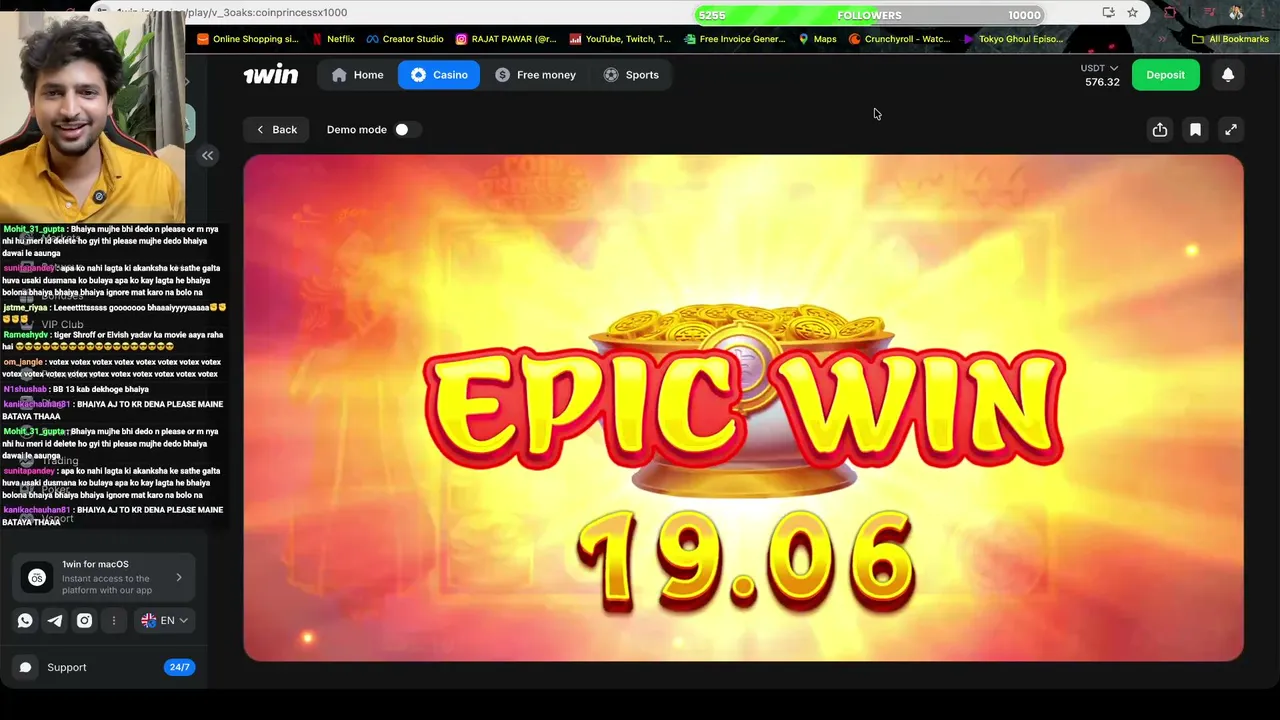
Task: Expand the 1win for macOS banner arrow
Action: pos(179,577)
